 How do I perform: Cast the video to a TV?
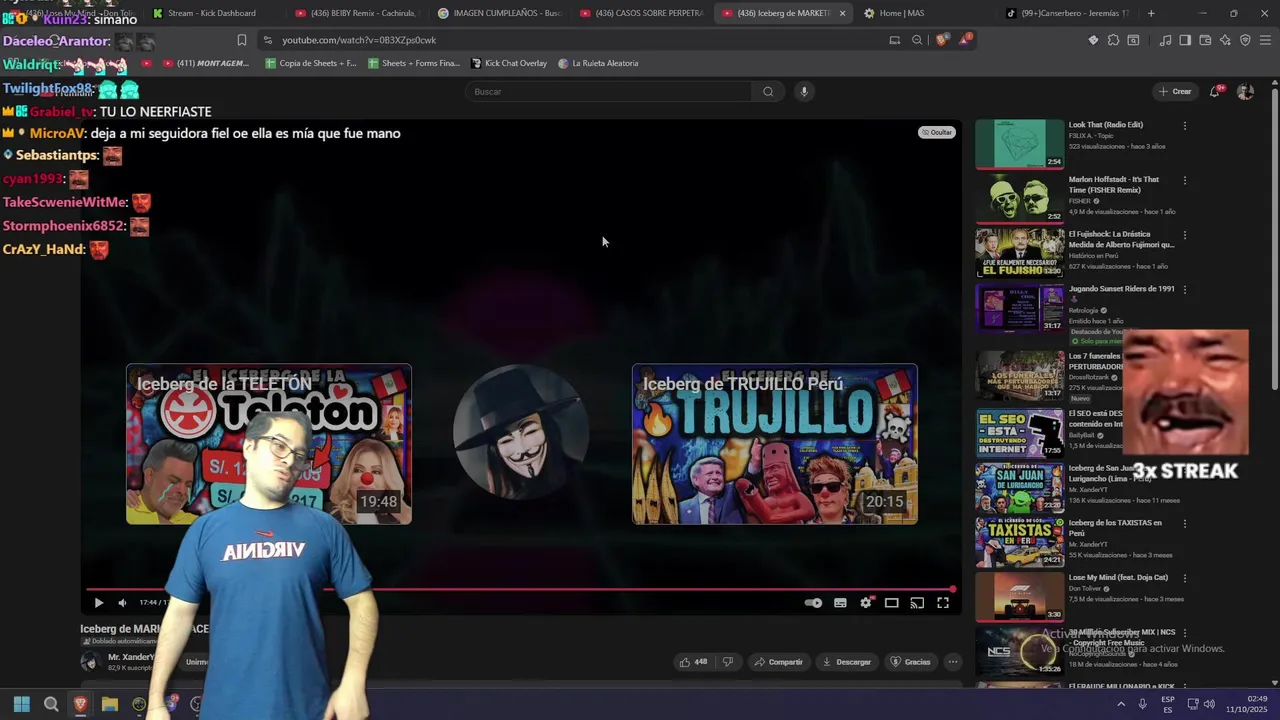tap(917, 603)
